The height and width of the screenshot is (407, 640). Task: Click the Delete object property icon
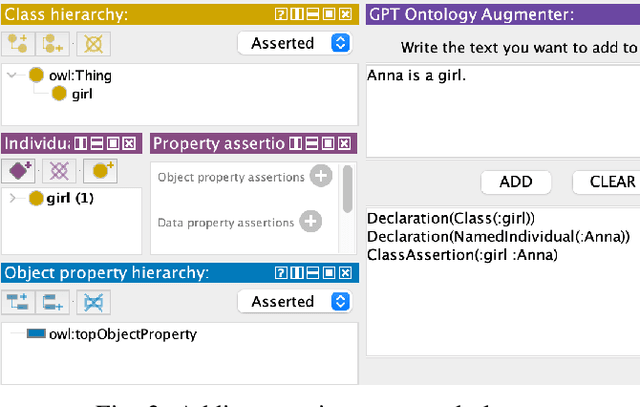tap(93, 301)
